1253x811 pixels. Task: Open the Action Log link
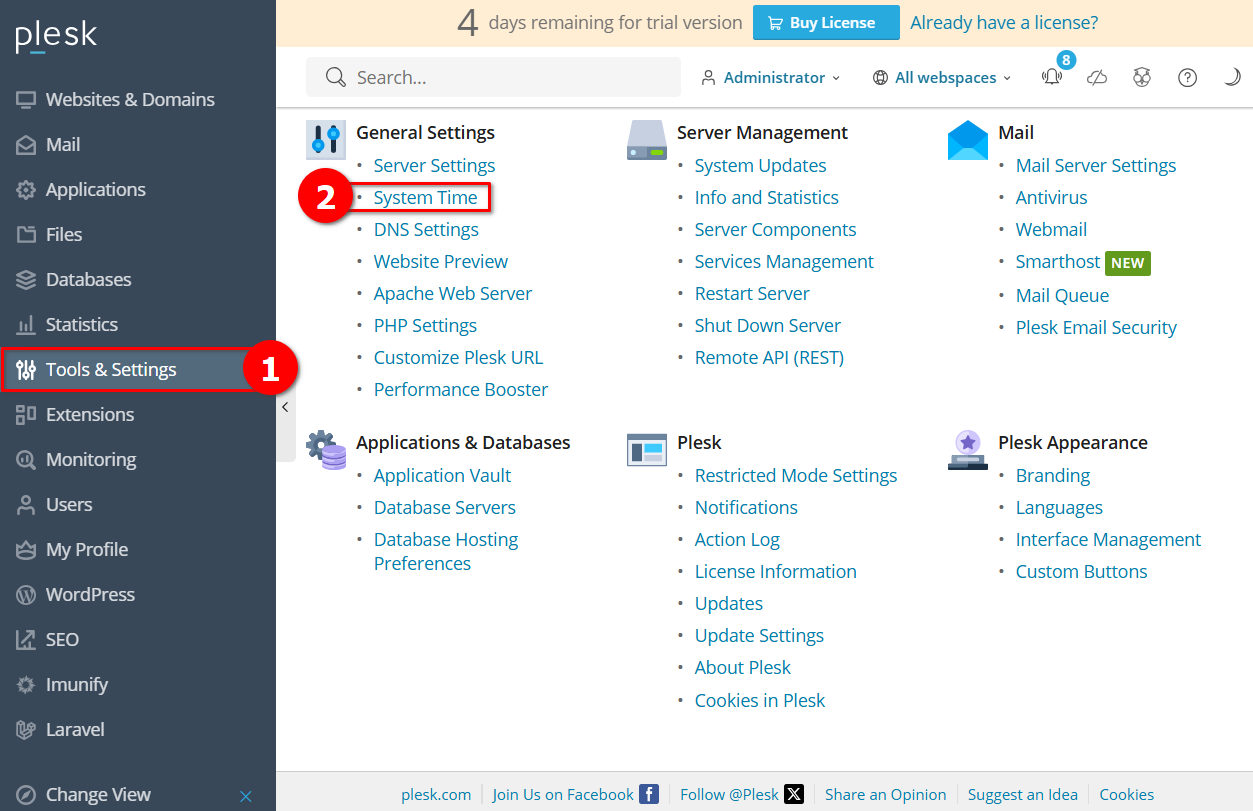pyautogui.click(x=737, y=540)
